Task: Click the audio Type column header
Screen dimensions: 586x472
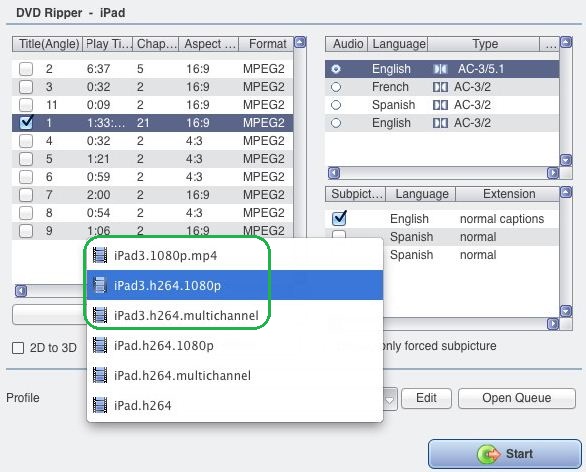Action: coord(484,44)
